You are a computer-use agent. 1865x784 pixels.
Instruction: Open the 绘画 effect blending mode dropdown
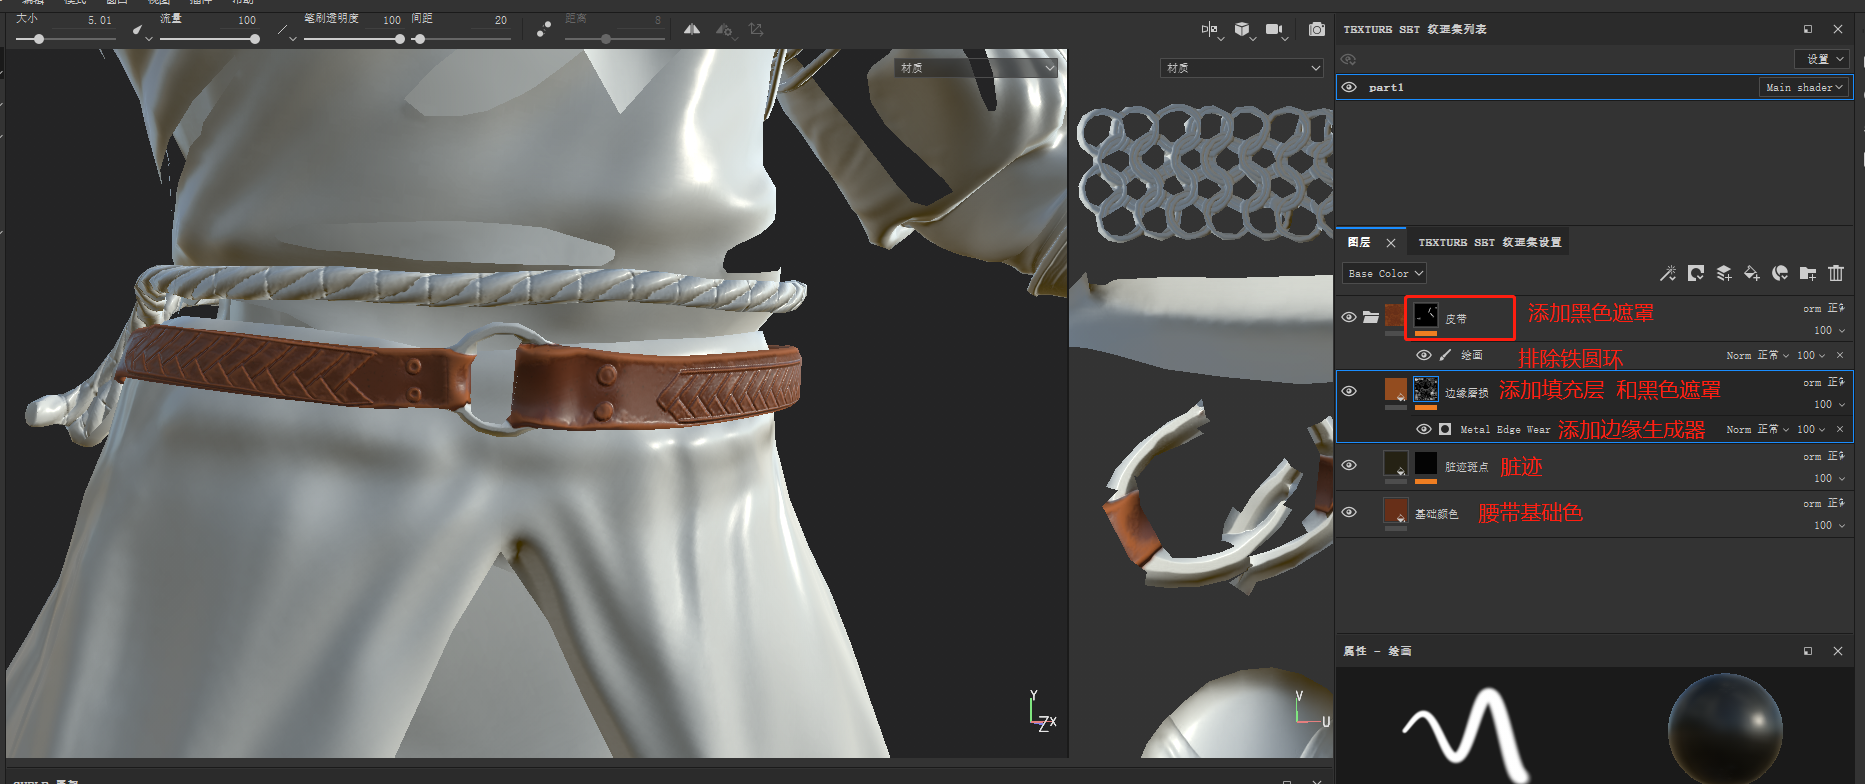(x=1758, y=355)
